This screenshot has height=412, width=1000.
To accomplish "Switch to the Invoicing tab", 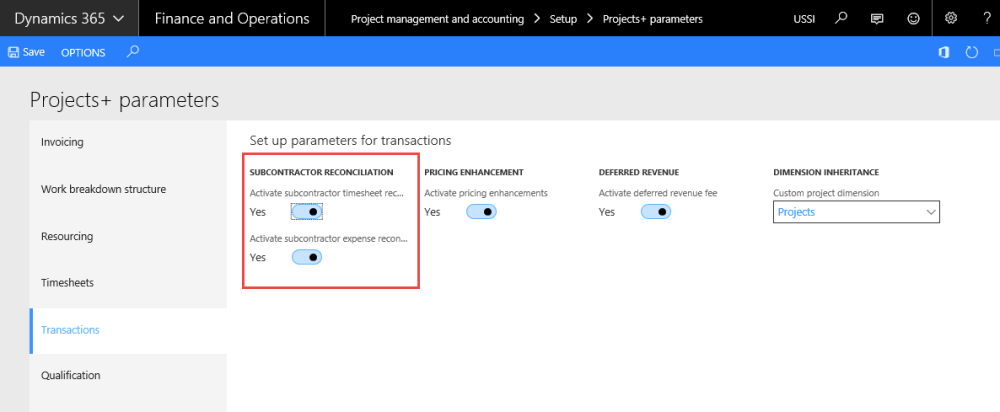I will [x=62, y=142].
